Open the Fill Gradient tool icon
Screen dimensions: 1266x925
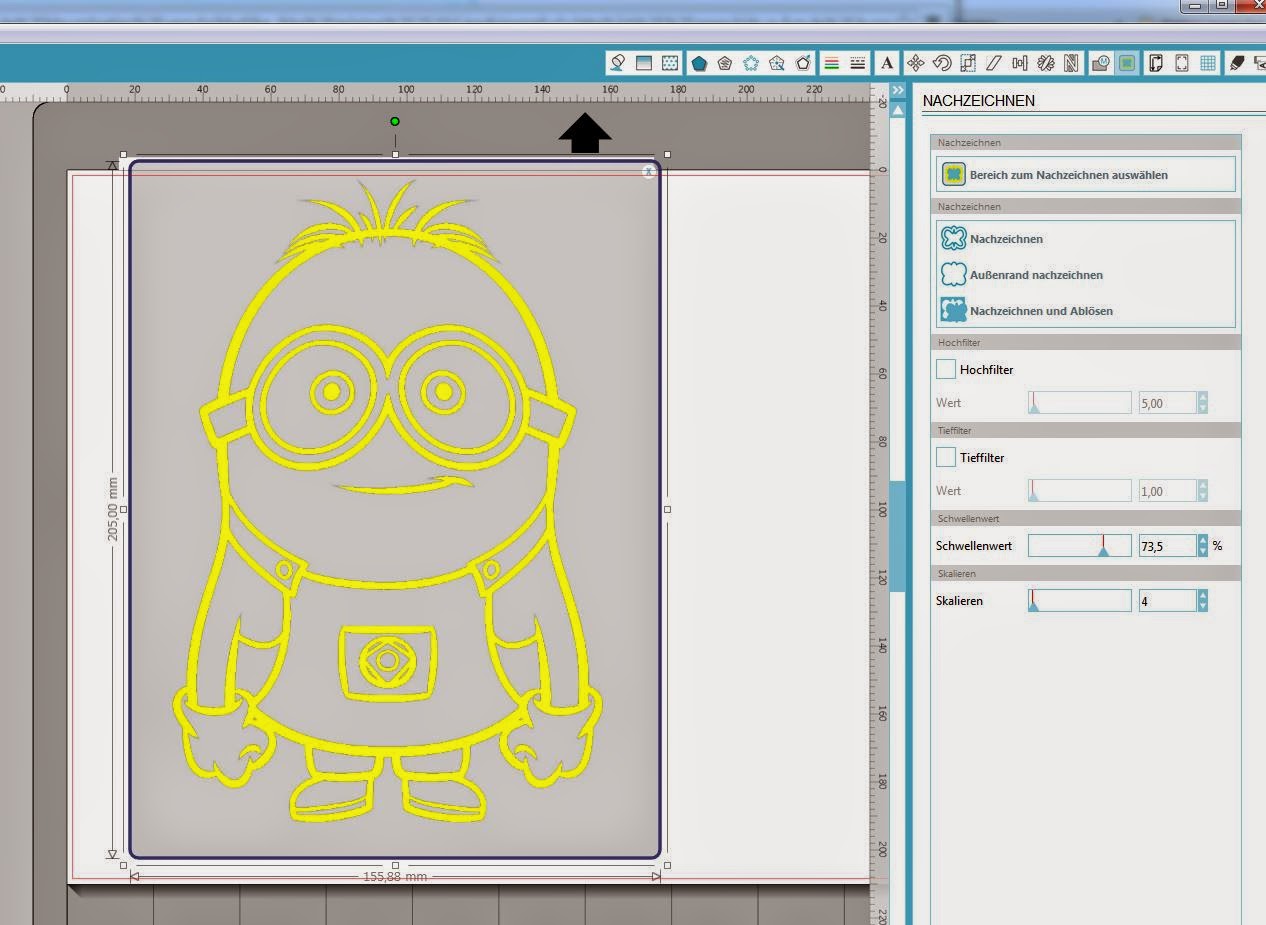644,63
